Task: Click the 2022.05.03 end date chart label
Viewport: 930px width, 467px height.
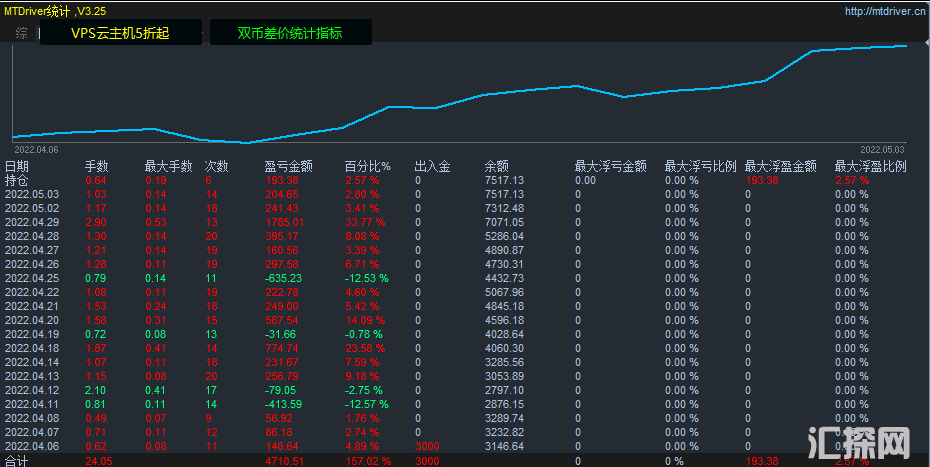Action: [x=882, y=149]
